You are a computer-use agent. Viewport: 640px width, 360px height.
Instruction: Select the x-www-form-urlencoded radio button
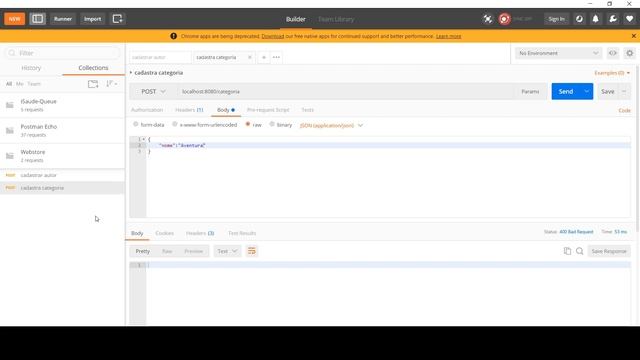tap(175, 124)
